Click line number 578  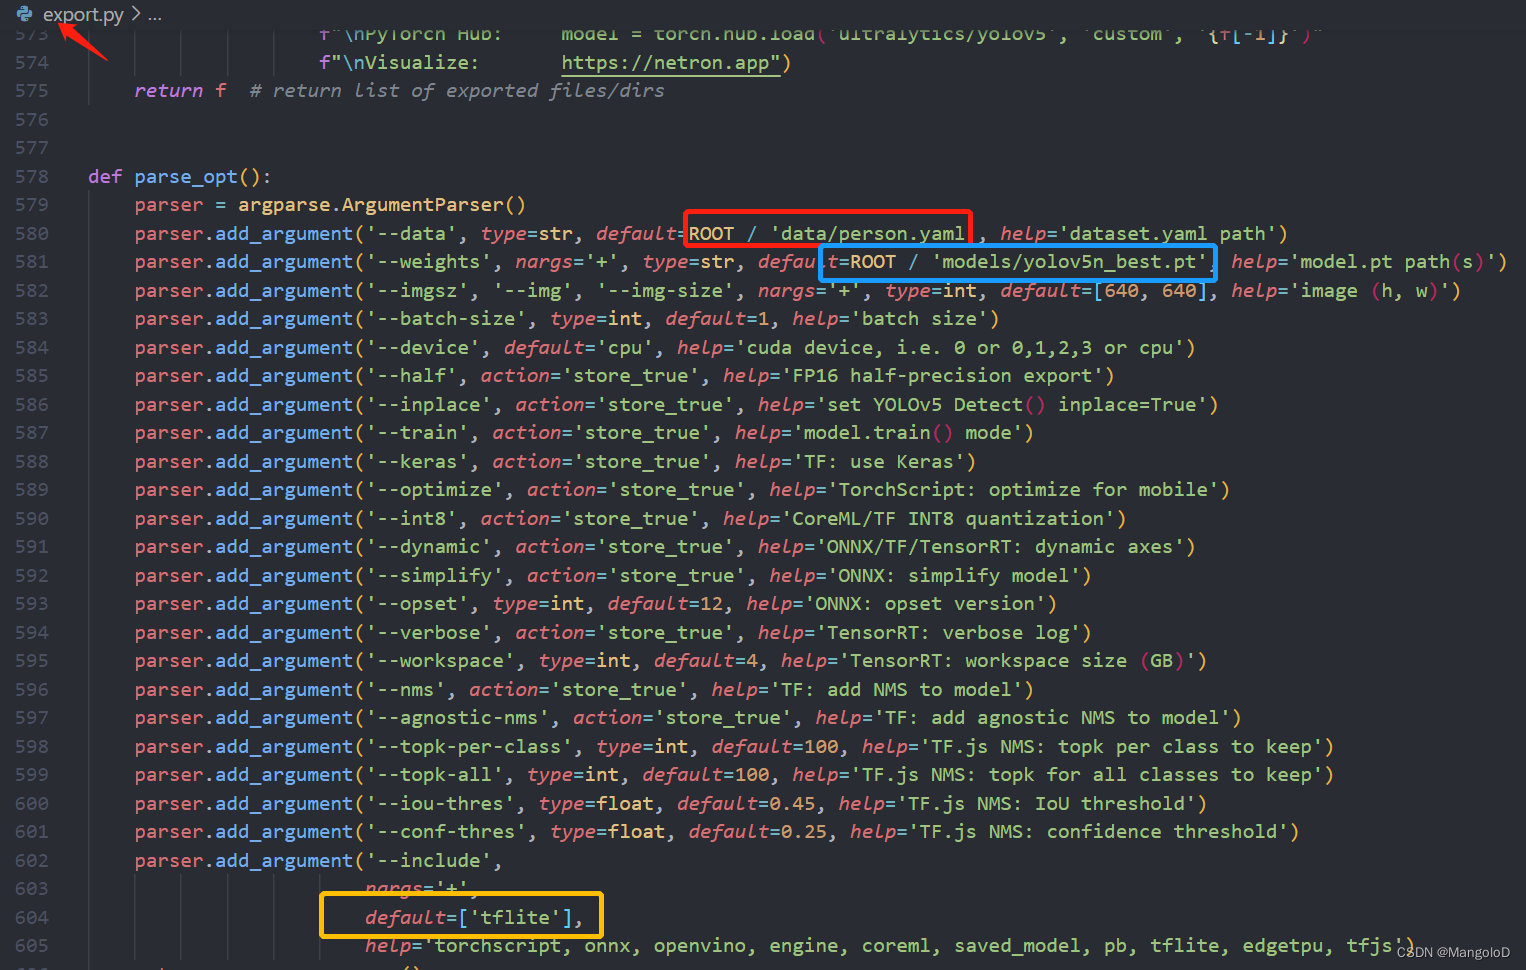coord(32,177)
